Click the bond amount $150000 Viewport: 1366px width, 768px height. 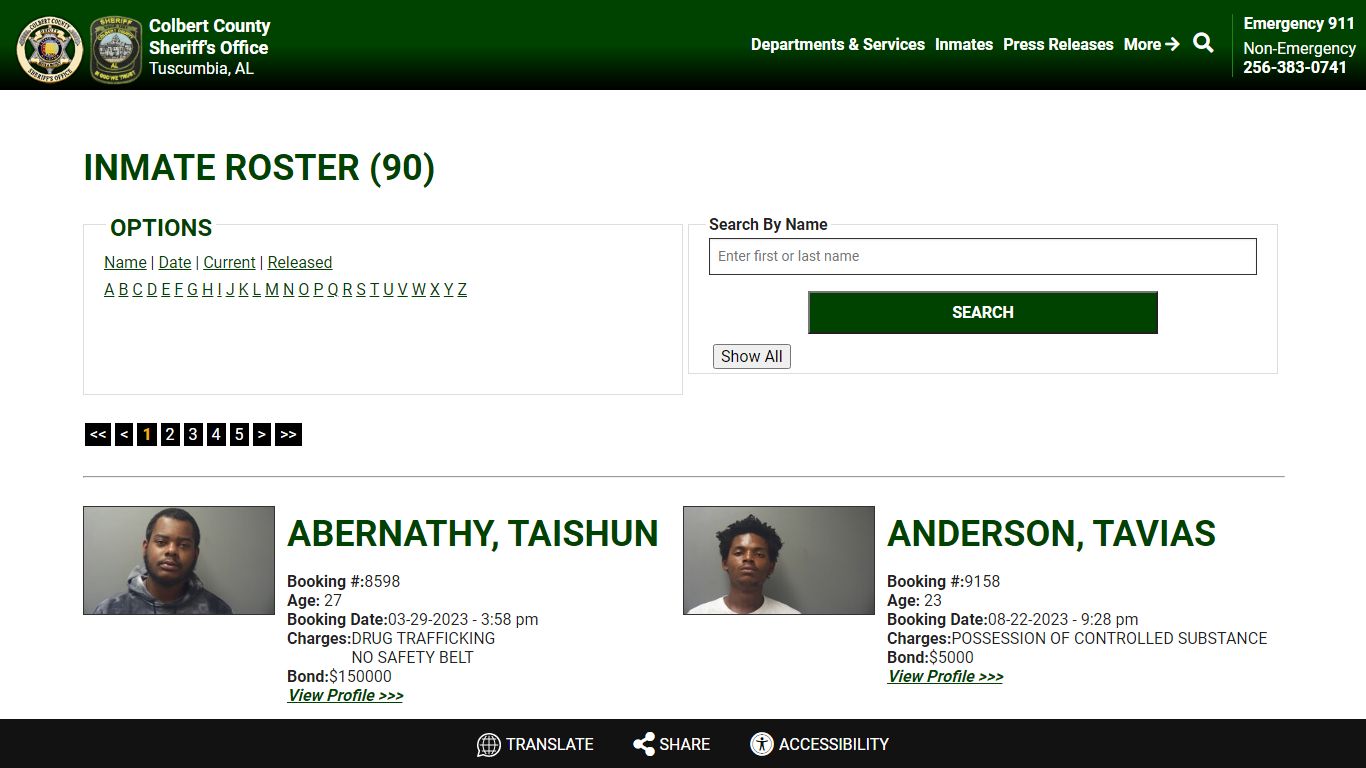[x=360, y=676]
